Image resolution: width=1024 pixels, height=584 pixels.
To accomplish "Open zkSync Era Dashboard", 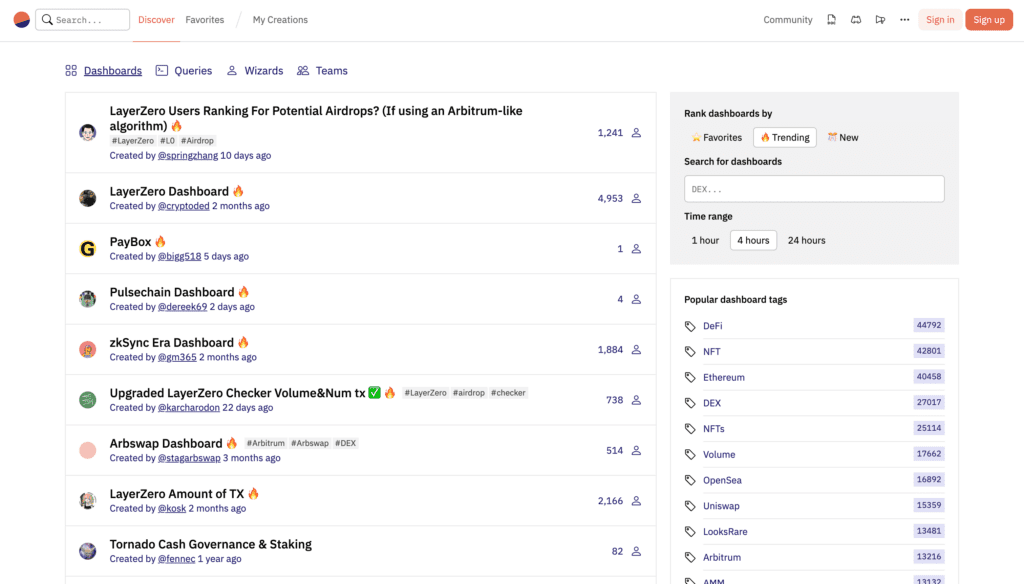I will tap(172, 342).
